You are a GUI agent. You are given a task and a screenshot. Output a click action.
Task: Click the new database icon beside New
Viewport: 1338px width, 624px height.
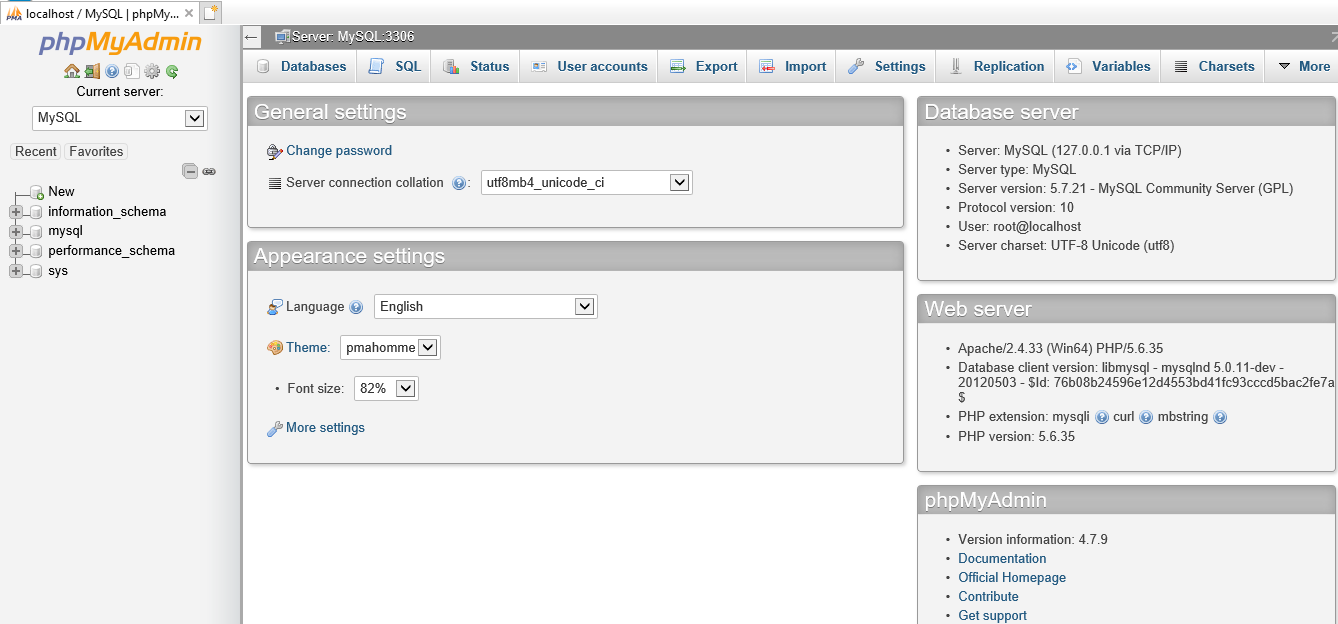(37, 191)
